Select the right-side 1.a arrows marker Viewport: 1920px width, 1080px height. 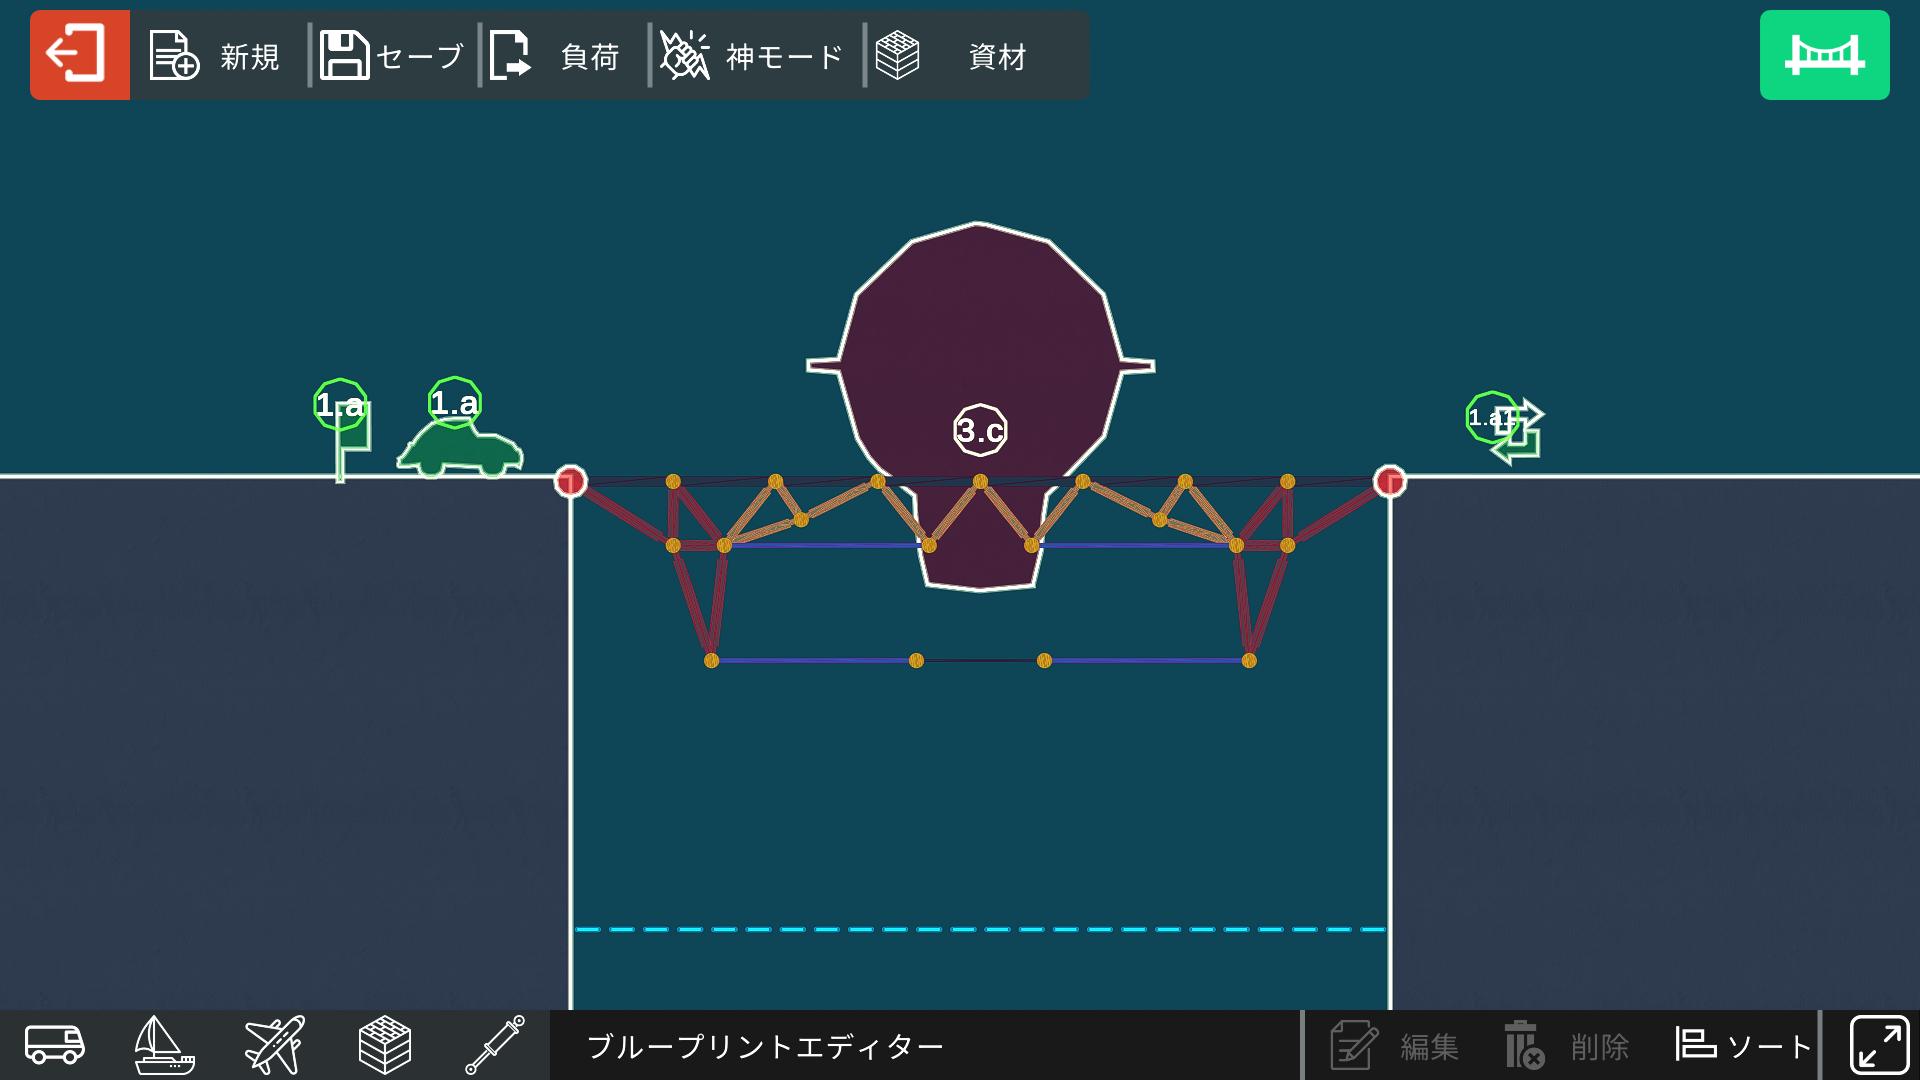[1492, 417]
